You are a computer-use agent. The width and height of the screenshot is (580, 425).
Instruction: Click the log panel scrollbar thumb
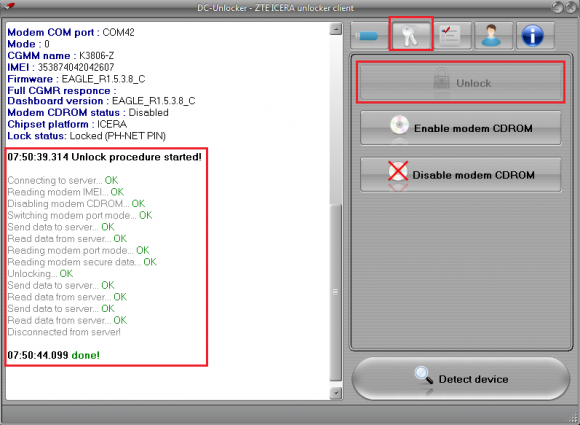[x=336, y=292]
